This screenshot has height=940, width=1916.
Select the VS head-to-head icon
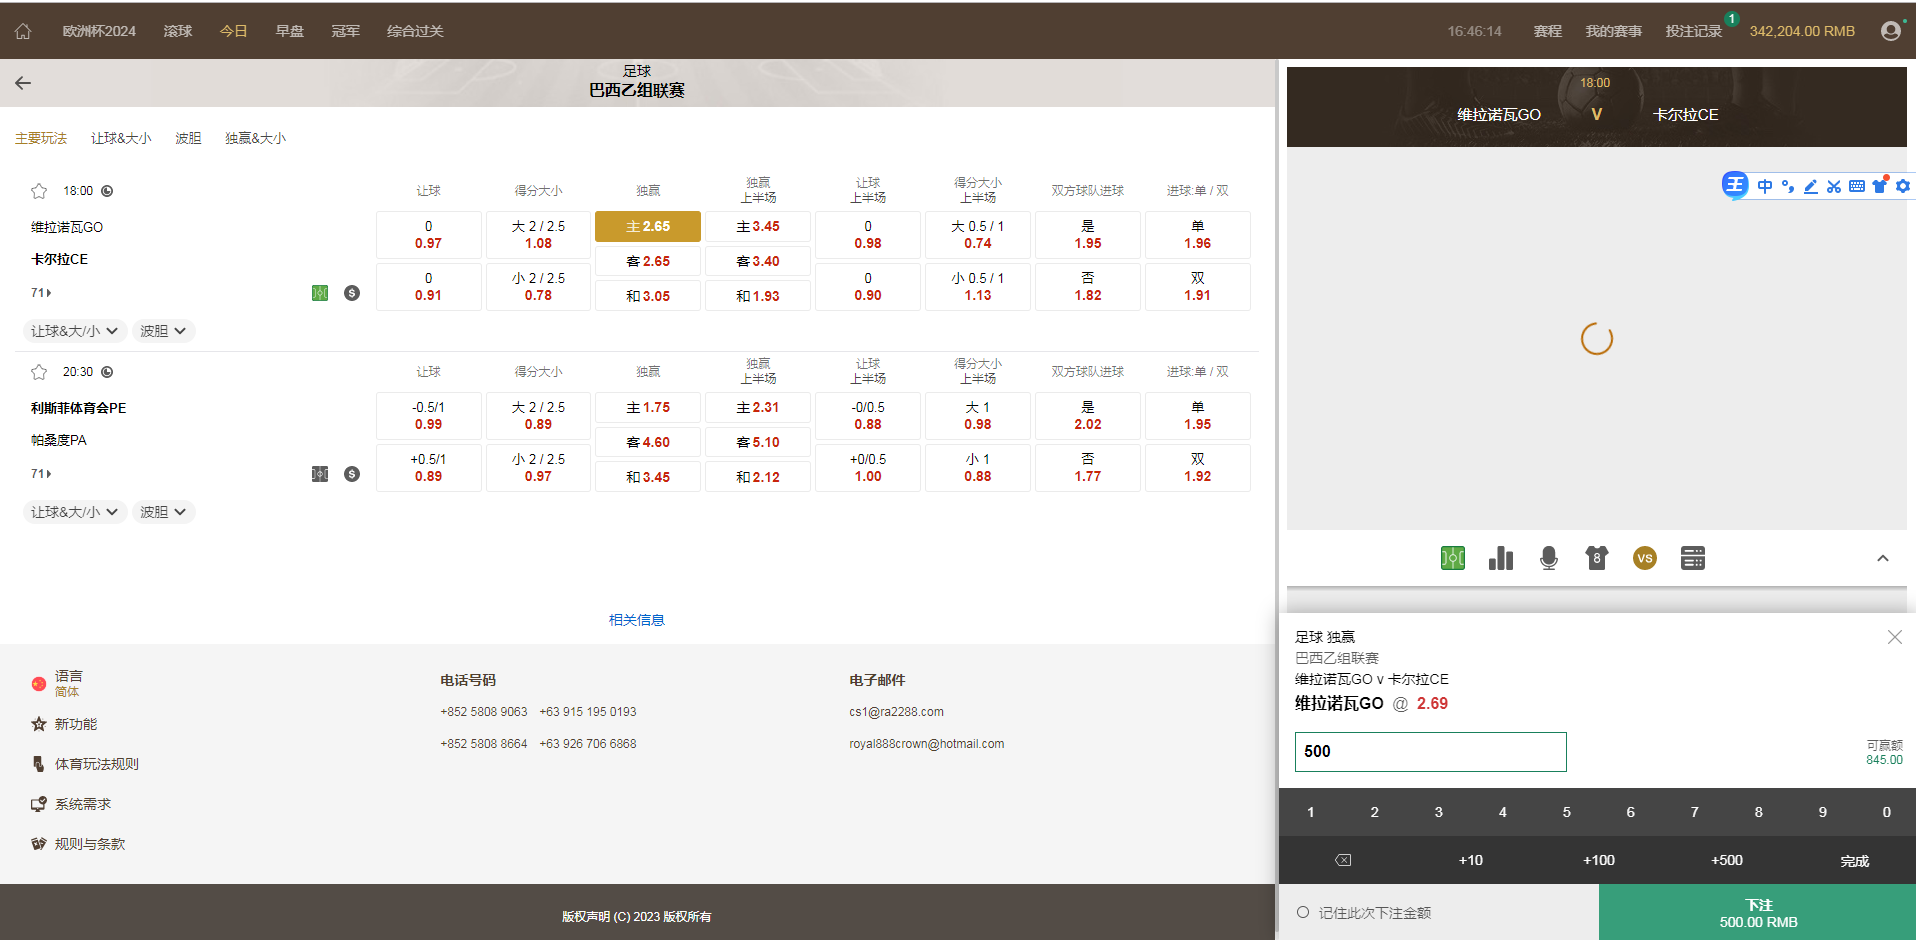(1644, 558)
